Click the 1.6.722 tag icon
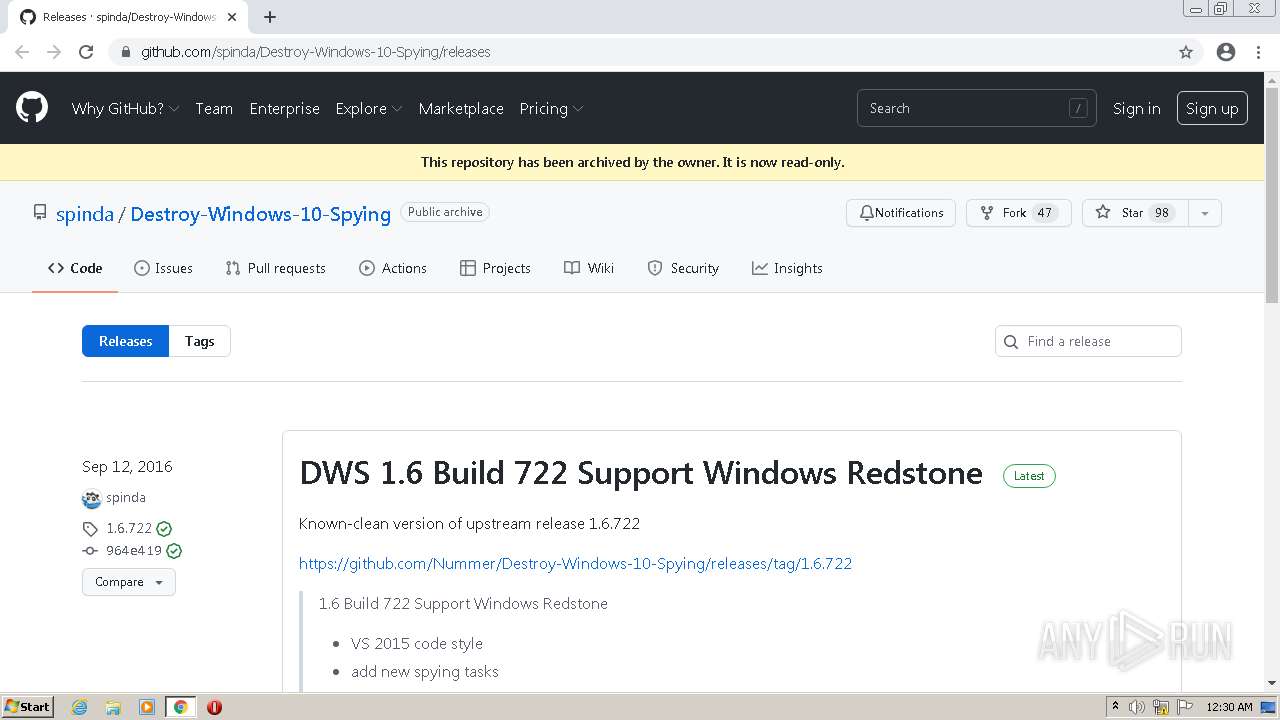This screenshot has width=1280, height=720. (x=90, y=529)
